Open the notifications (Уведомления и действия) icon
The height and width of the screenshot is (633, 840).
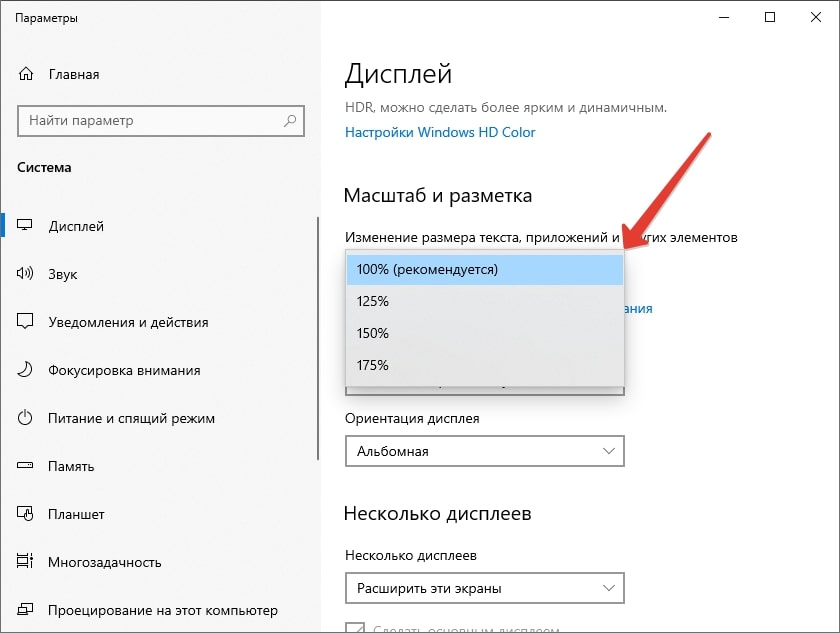(26, 322)
